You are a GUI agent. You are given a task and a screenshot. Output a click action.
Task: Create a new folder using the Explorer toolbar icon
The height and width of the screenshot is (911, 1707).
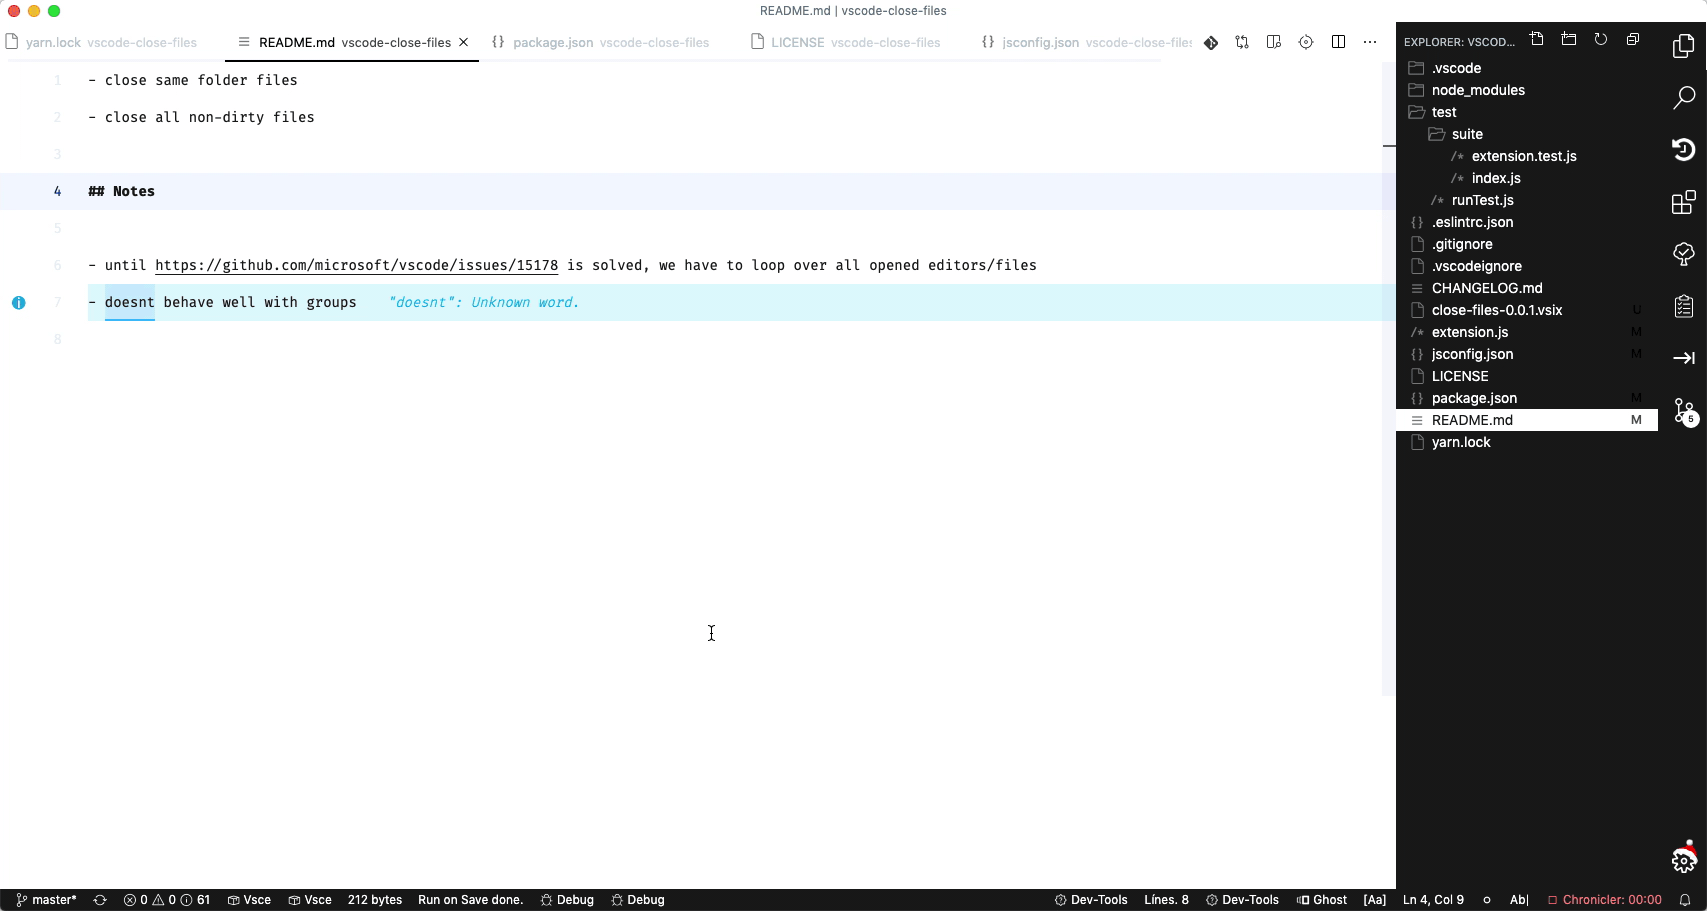pos(1569,39)
